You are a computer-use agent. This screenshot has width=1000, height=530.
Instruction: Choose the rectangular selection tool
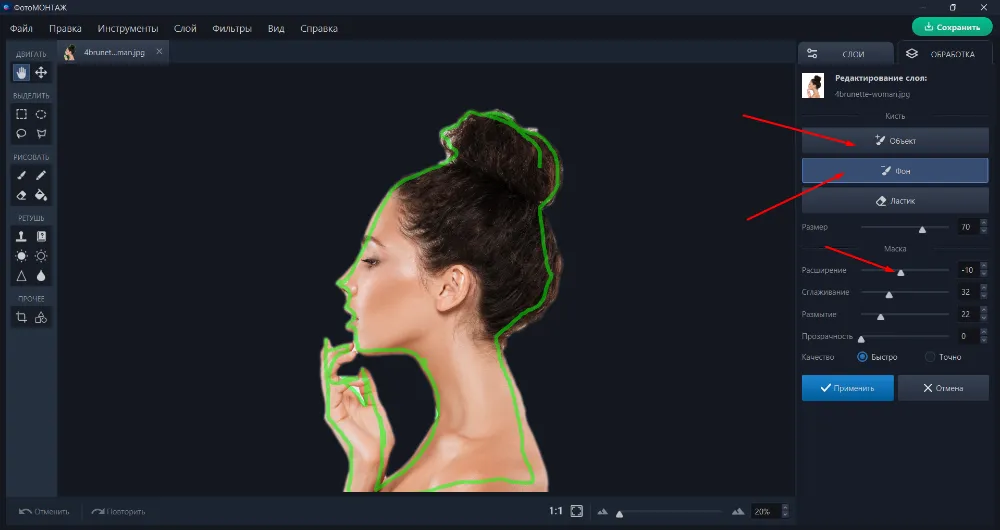click(21, 114)
